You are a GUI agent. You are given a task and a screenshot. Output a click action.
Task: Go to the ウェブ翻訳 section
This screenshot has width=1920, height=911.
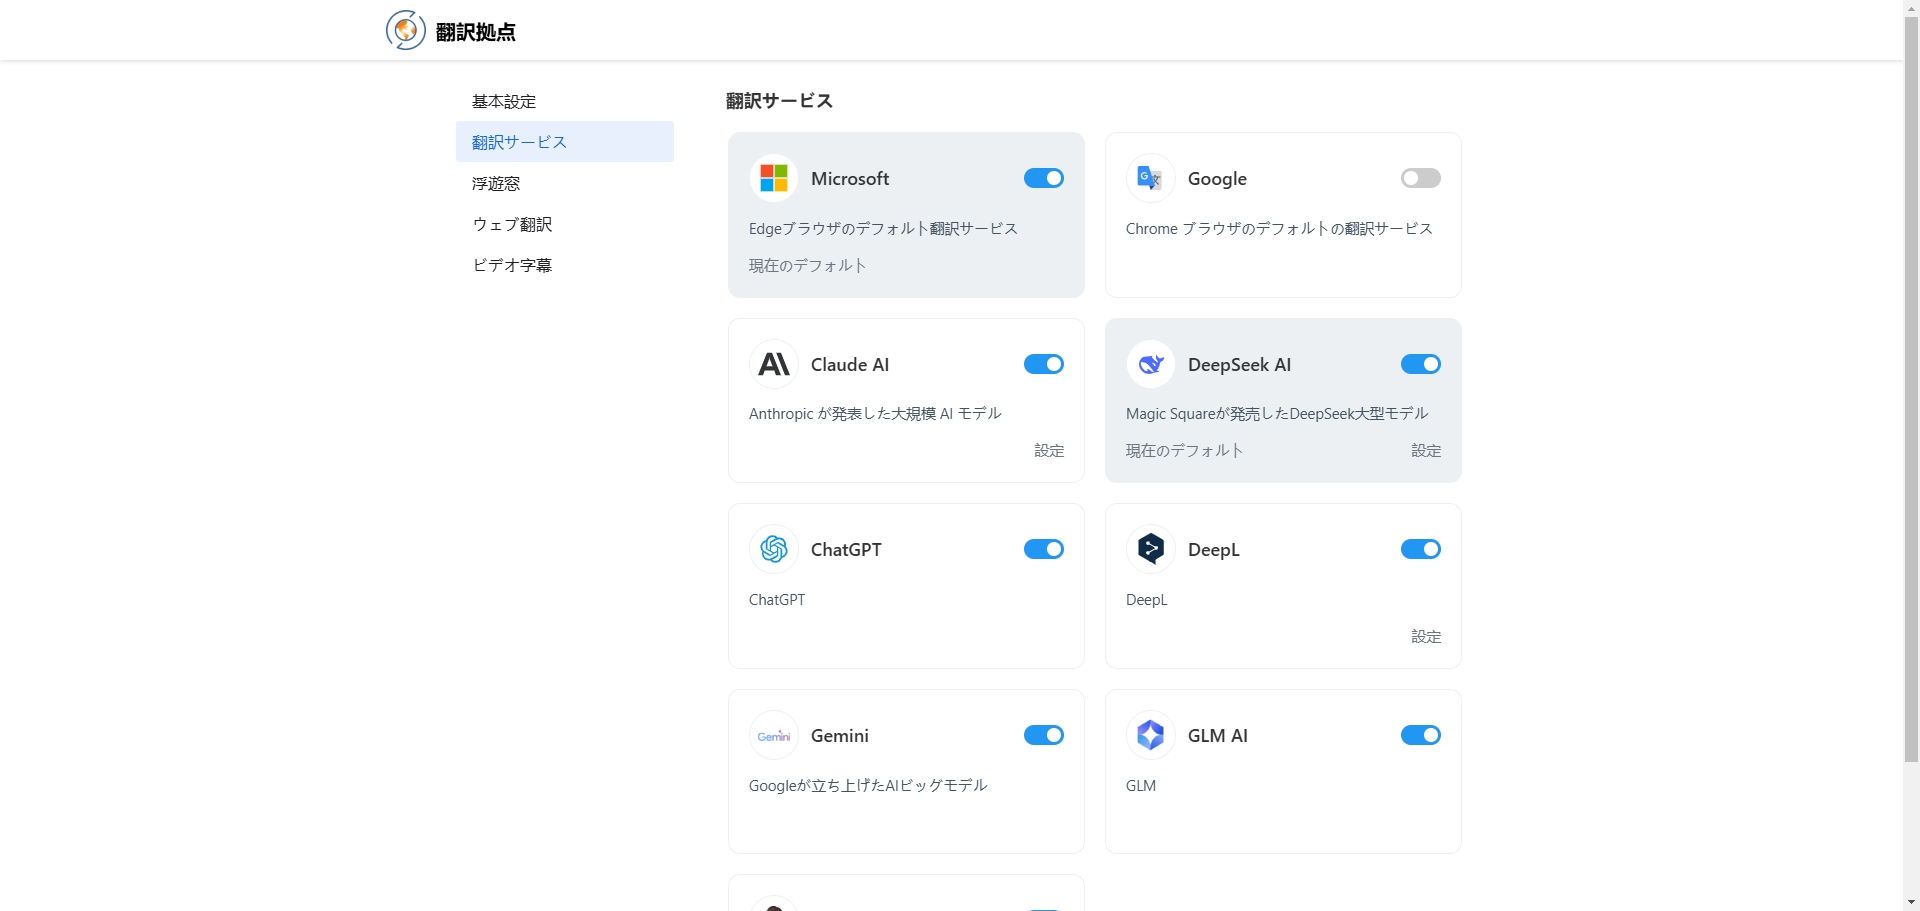pos(565,224)
